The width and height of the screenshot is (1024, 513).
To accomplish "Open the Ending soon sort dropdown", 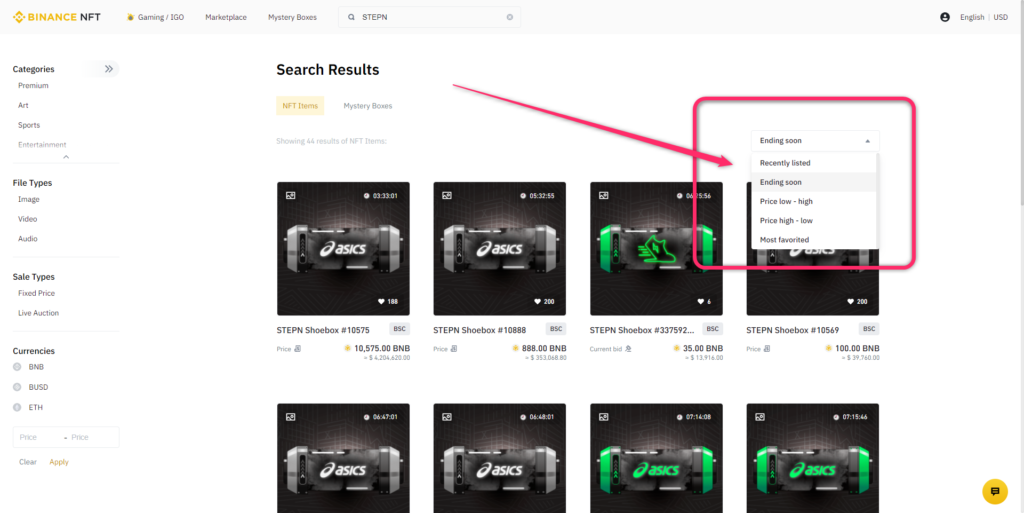I will click(x=815, y=140).
